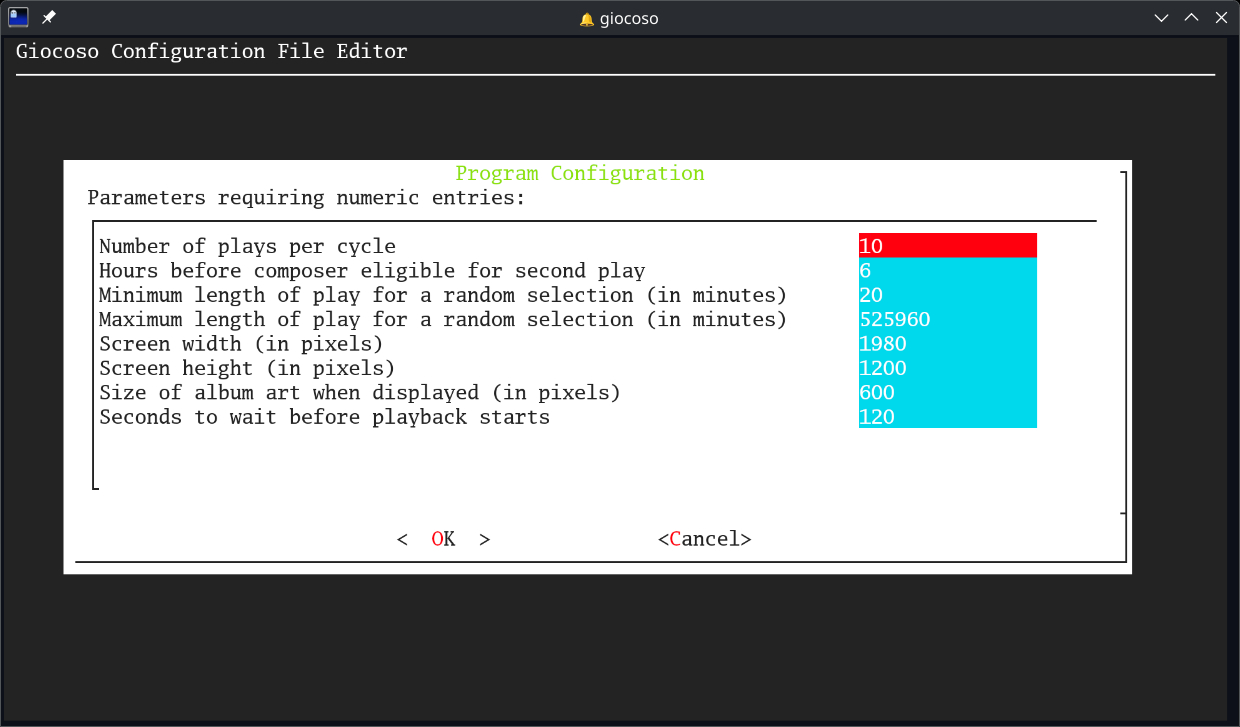
Task: Select the Seconds to wait before playback label
Action: point(325,417)
